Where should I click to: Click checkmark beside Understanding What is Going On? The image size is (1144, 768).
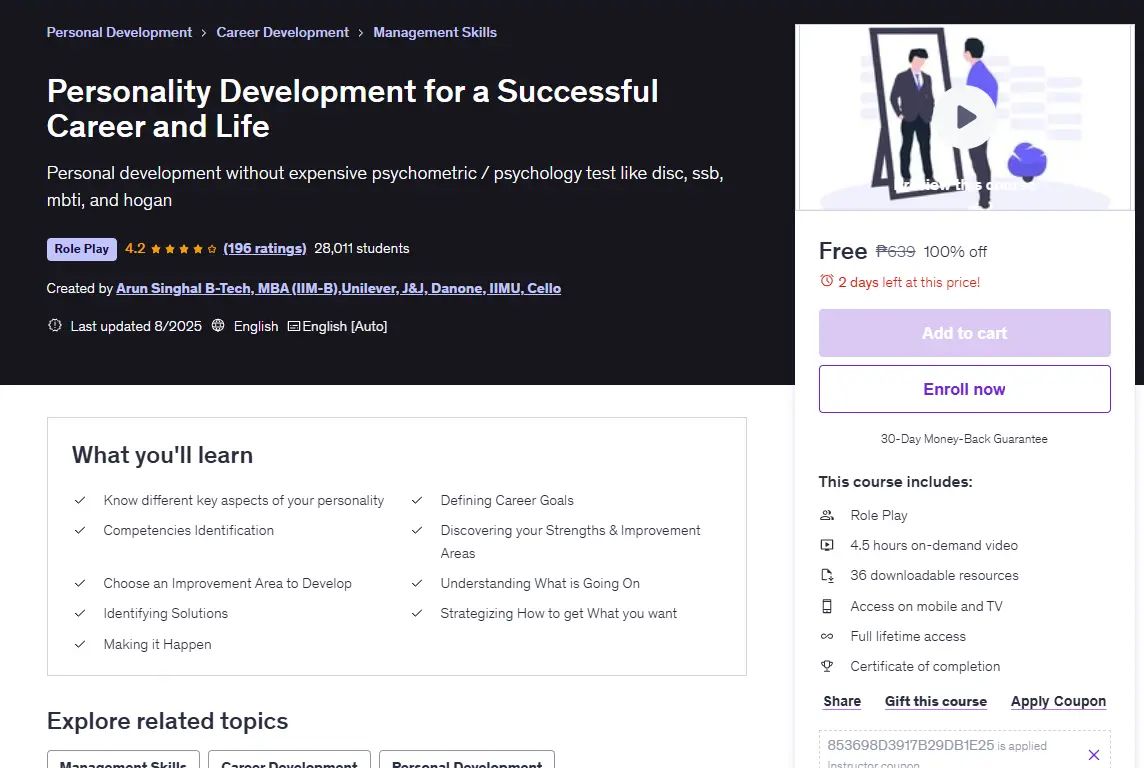pyautogui.click(x=417, y=583)
